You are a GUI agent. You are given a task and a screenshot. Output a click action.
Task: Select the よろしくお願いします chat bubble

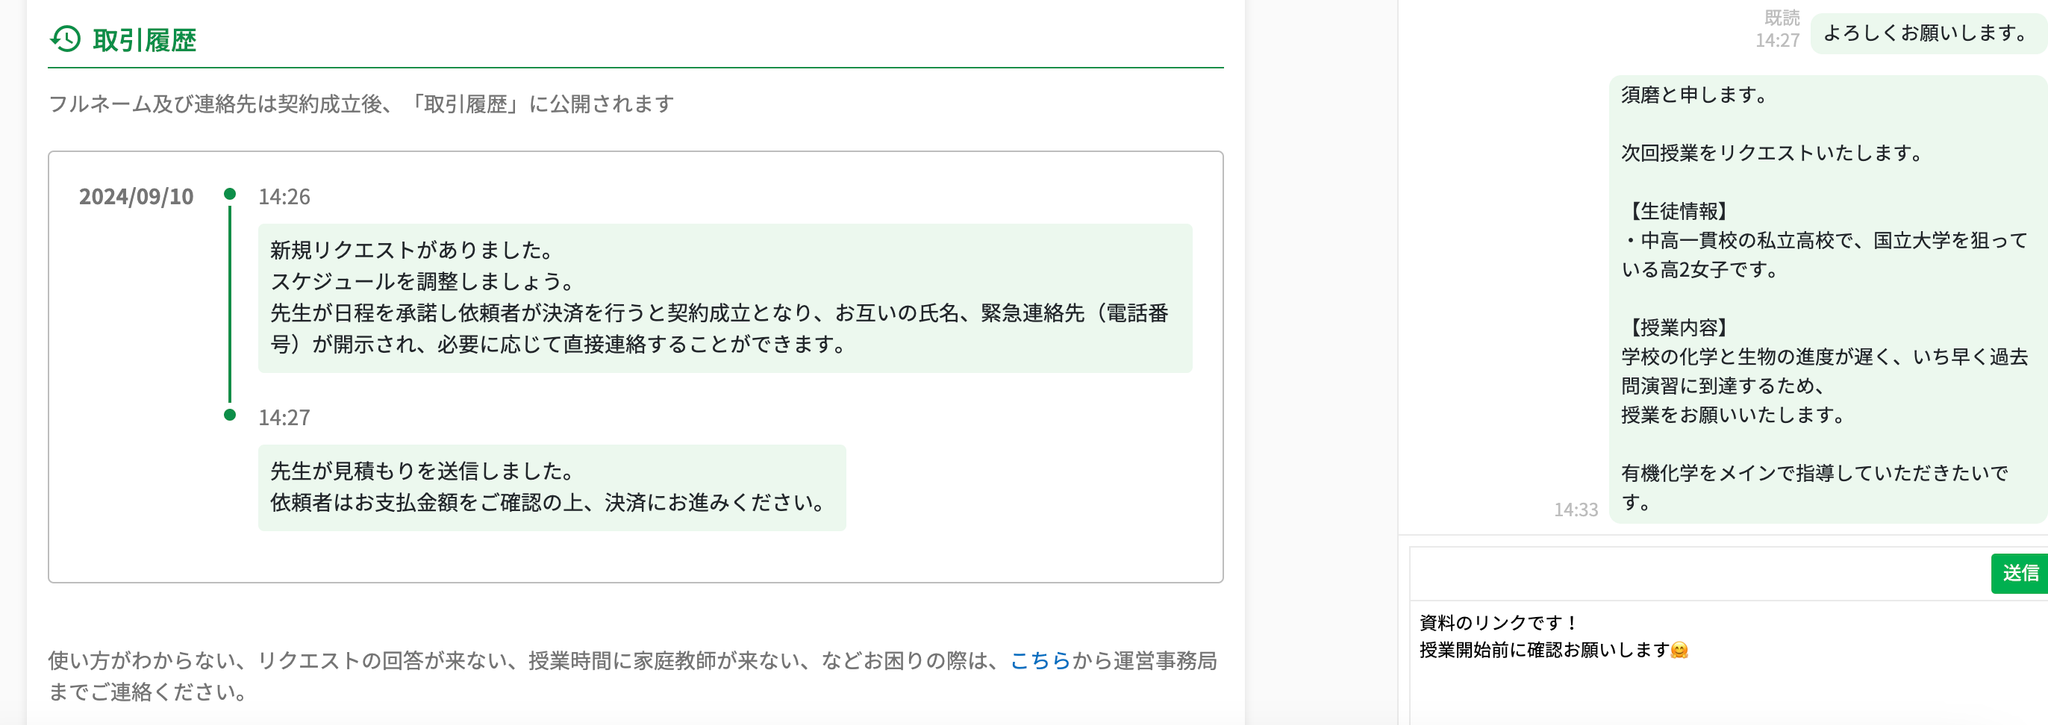point(1928,33)
